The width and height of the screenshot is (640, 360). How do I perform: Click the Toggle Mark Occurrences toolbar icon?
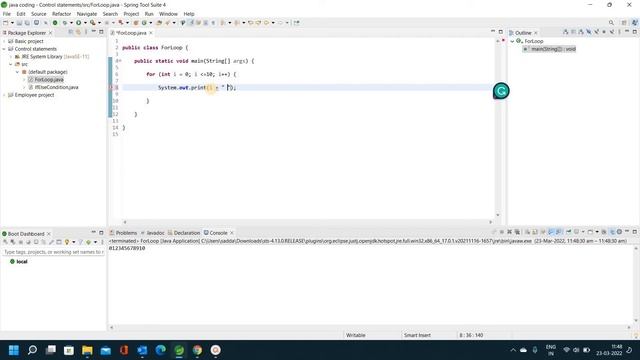click(x=191, y=23)
